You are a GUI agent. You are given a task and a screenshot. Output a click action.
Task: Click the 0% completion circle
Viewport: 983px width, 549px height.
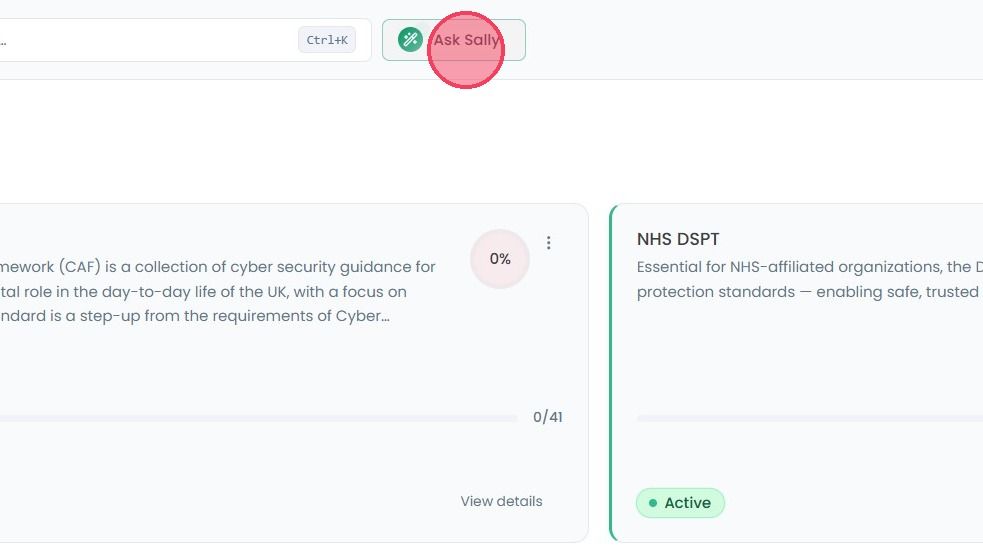point(500,259)
